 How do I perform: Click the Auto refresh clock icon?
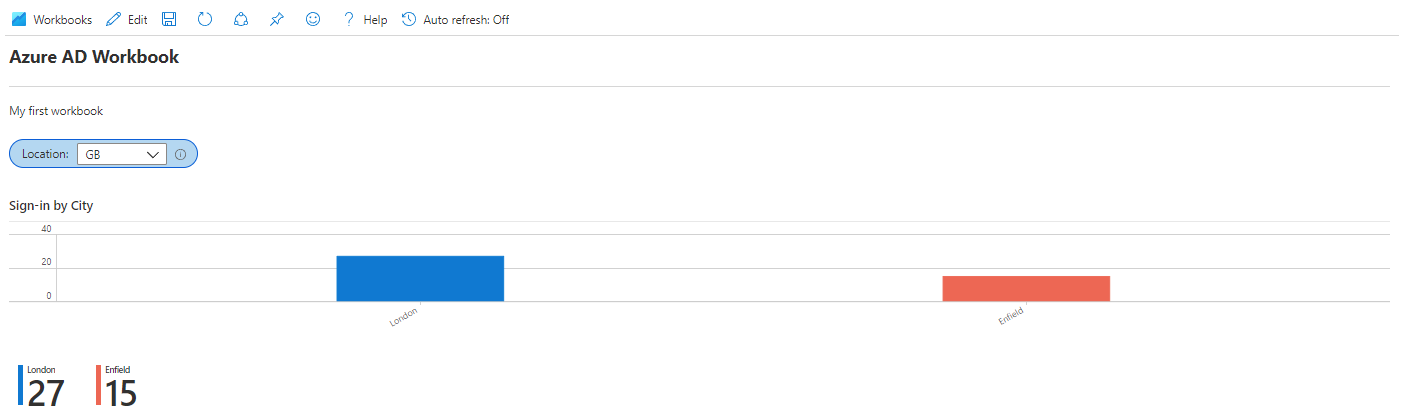409,19
